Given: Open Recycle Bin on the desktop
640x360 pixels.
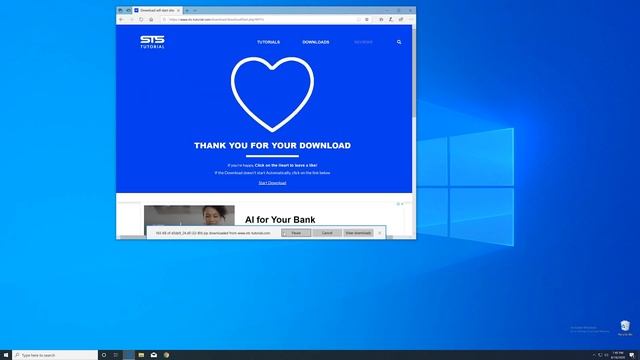Looking at the screenshot, I should click(x=625, y=328).
